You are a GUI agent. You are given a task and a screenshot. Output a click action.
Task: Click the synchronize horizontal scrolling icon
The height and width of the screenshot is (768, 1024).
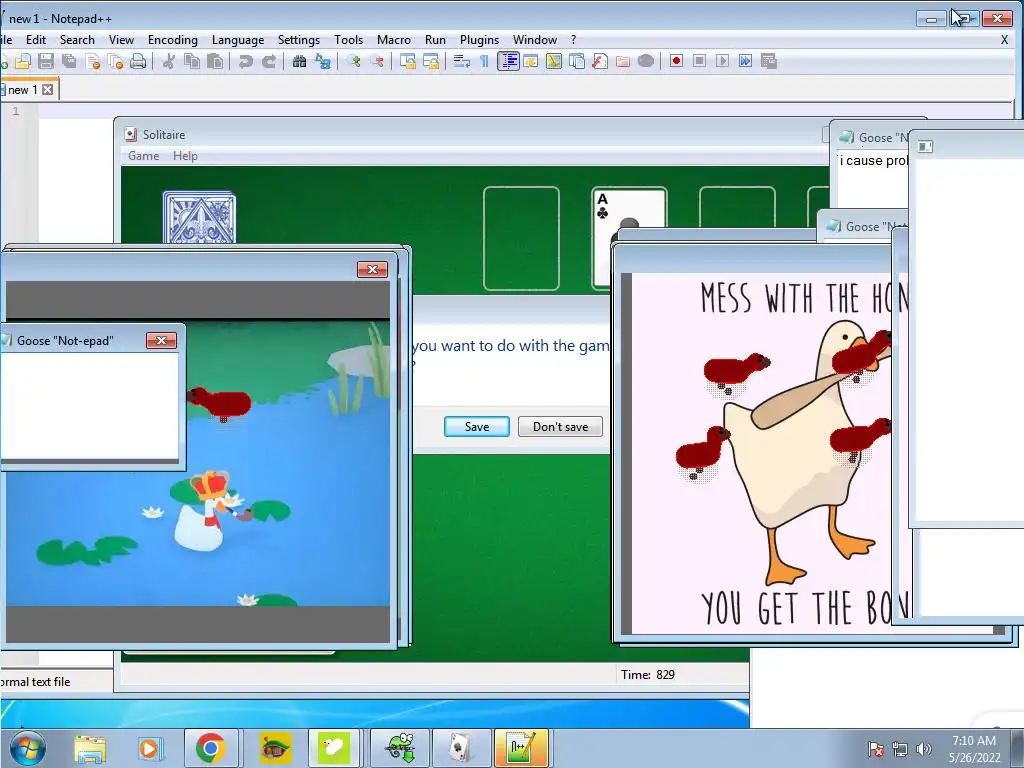pyautogui.click(x=431, y=61)
